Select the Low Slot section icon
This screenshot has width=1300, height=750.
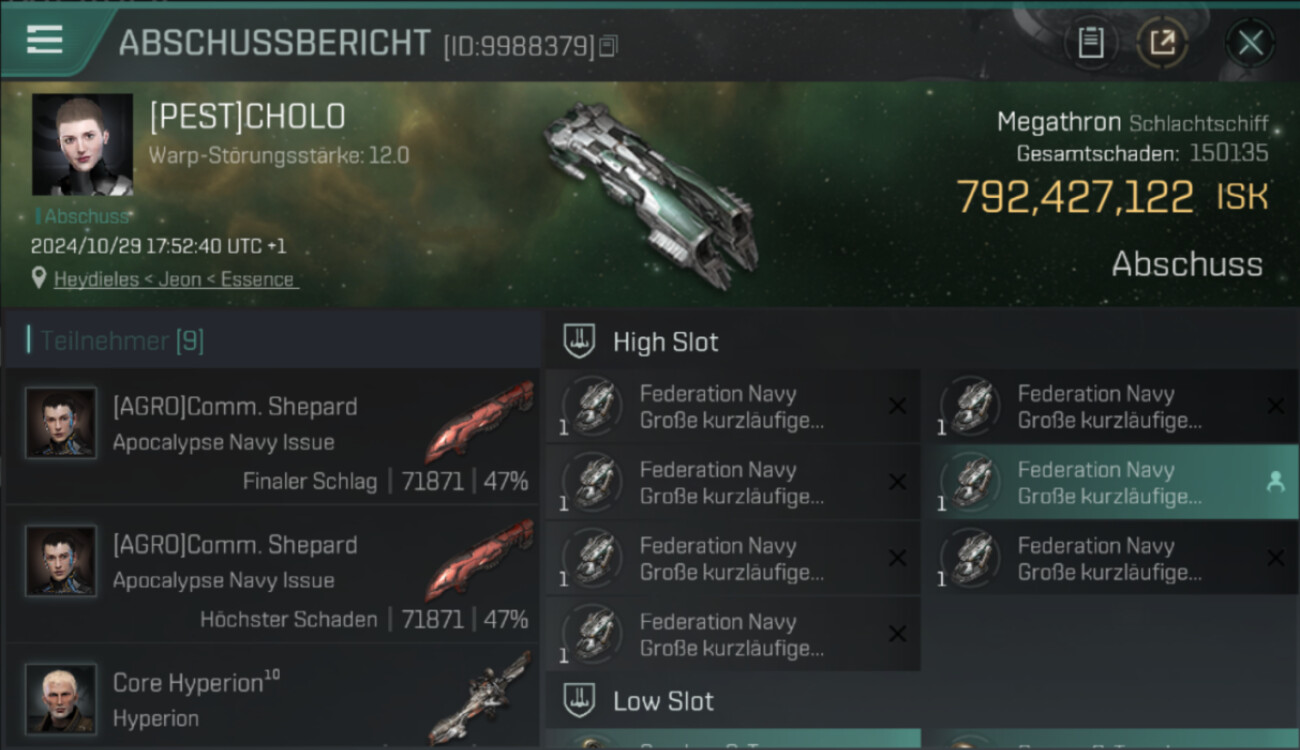[580, 700]
